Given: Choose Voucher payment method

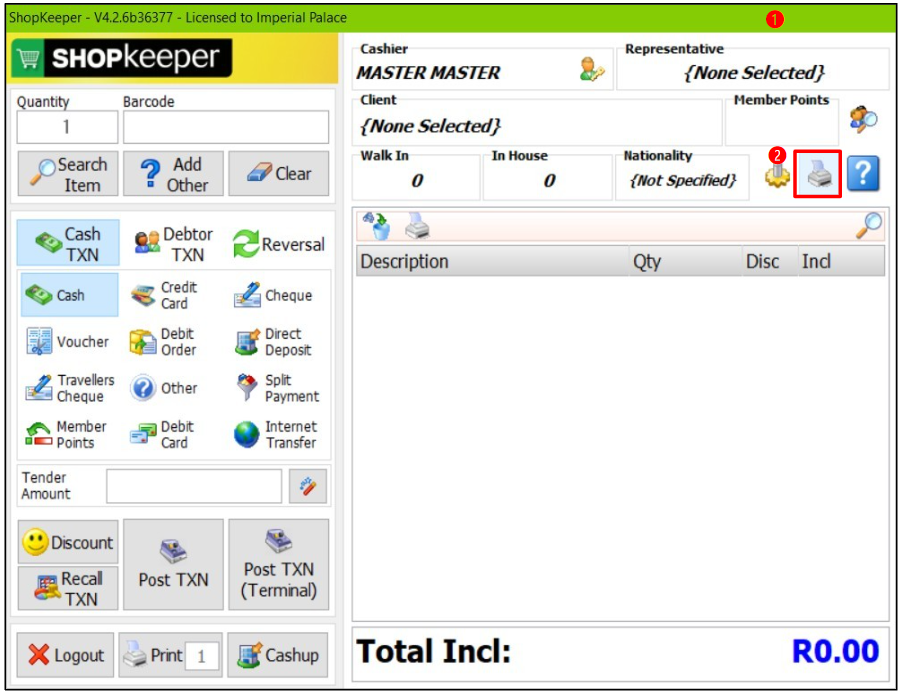Looking at the screenshot, I should pos(70,341).
